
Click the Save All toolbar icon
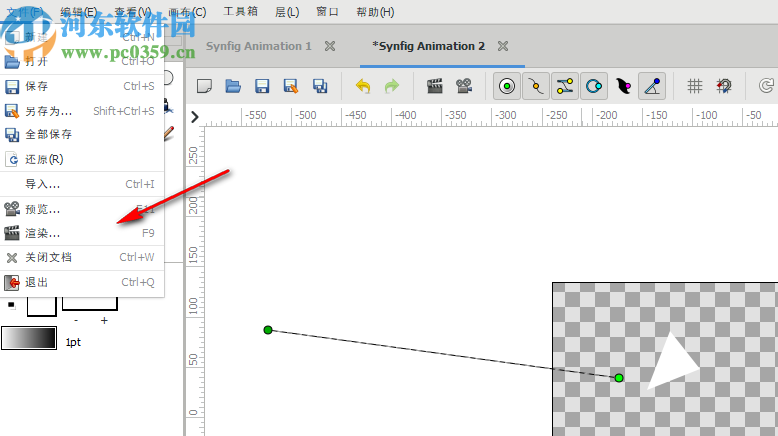click(320, 86)
